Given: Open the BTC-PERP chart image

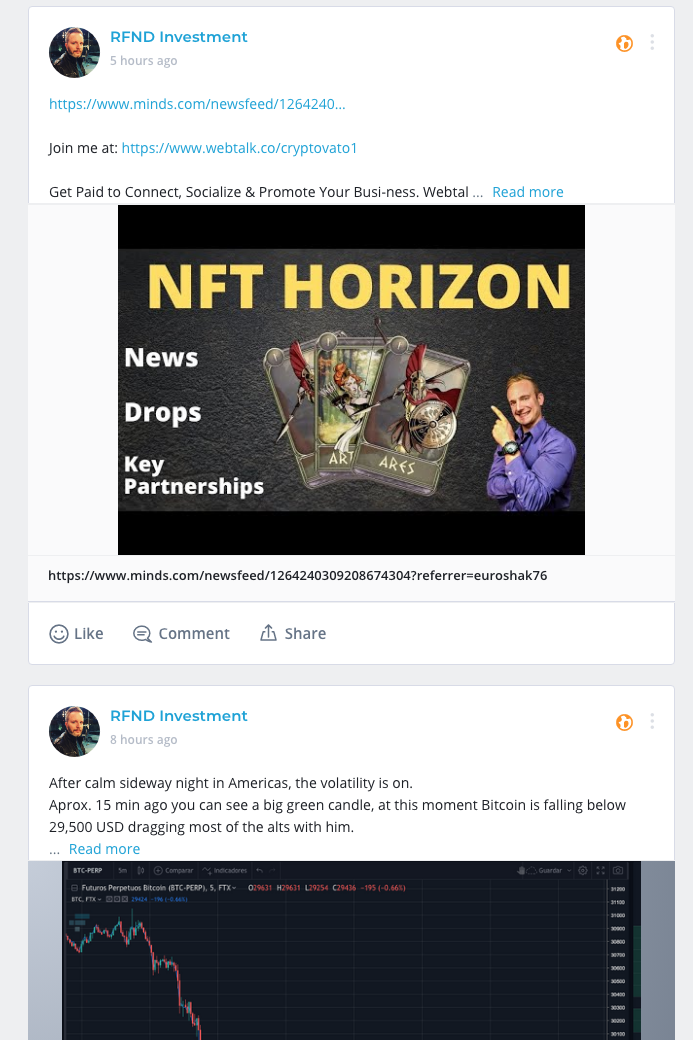Looking at the screenshot, I should [351, 950].
